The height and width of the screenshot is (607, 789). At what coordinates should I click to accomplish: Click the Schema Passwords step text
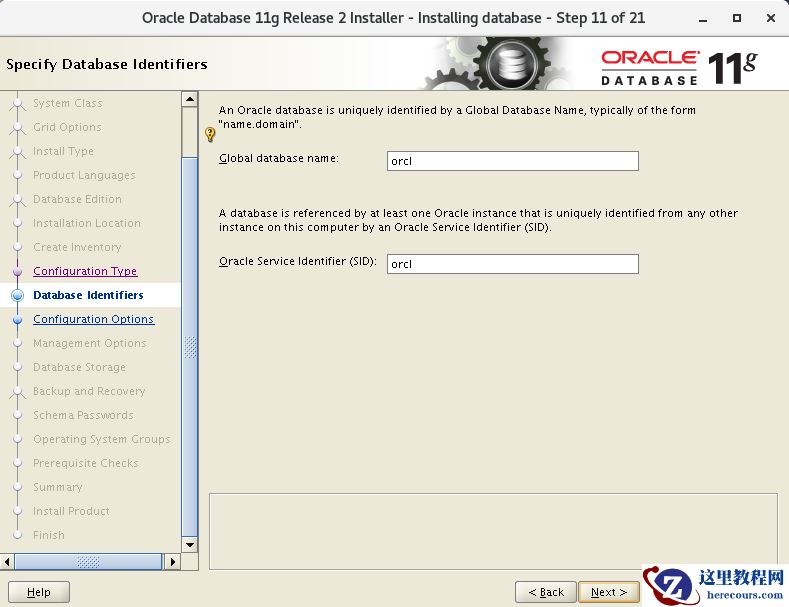tap(84, 415)
